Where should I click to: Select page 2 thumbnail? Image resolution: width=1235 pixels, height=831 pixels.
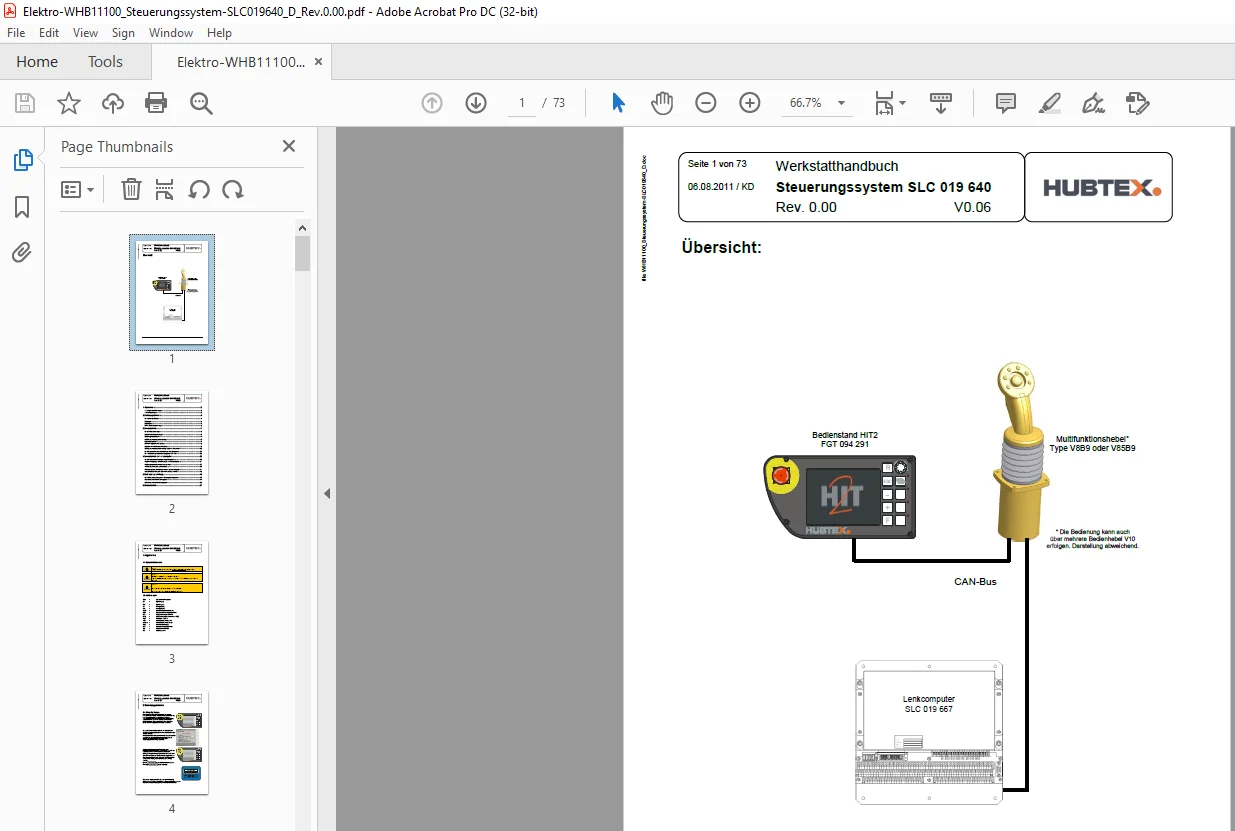[x=172, y=443]
